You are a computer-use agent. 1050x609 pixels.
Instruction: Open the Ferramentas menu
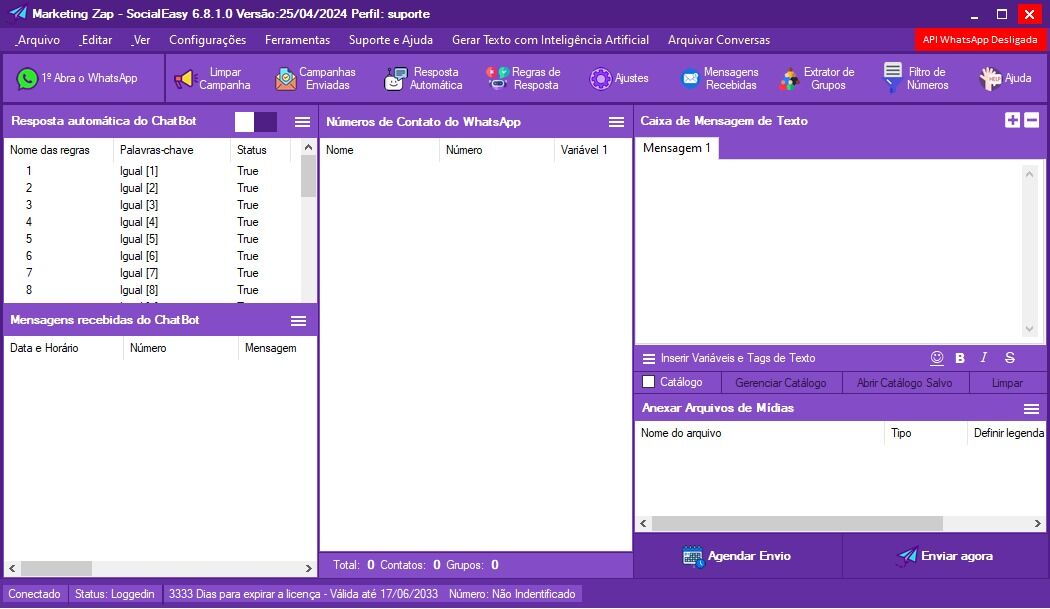pos(297,40)
